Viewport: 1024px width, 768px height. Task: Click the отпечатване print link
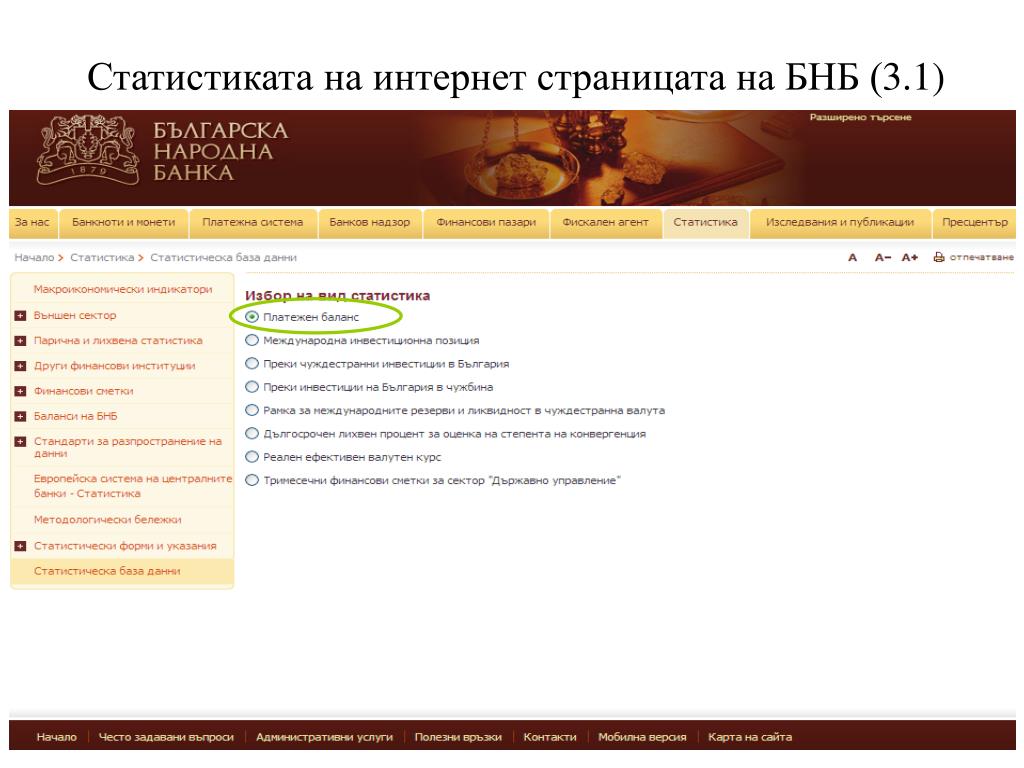tap(981, 257)
